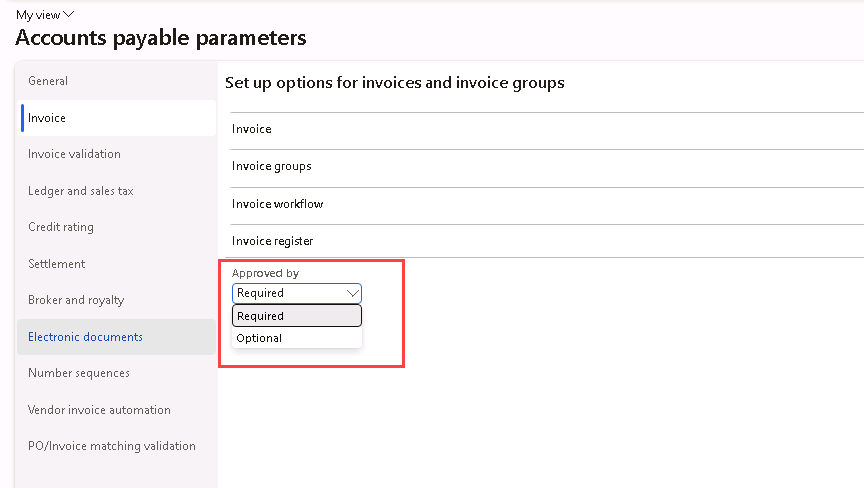The height and width of the screenshot is (488, 864).
Task: Open the Electronic documents tab
Action: [x=85, y=337]
